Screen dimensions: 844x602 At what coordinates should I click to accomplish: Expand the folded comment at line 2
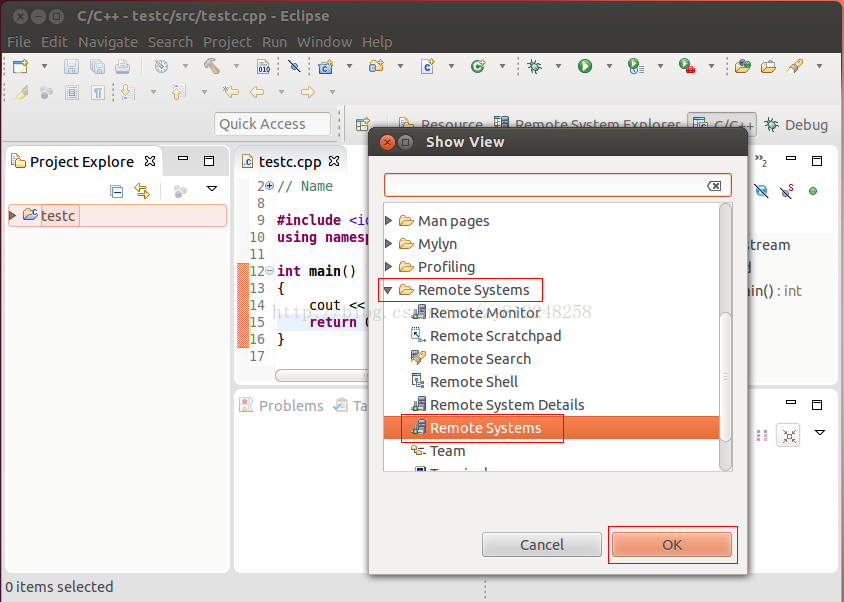pos(270,186)
